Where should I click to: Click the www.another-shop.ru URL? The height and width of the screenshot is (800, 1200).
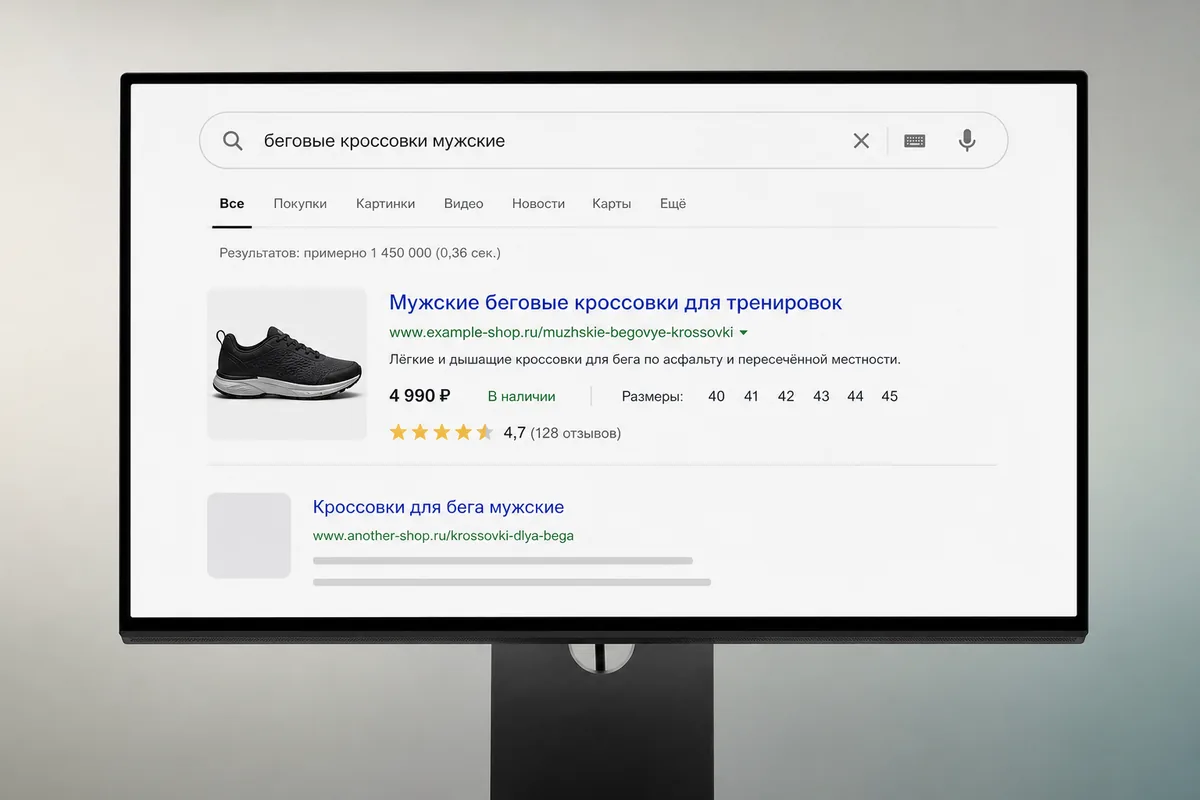[x=443, y=535]
